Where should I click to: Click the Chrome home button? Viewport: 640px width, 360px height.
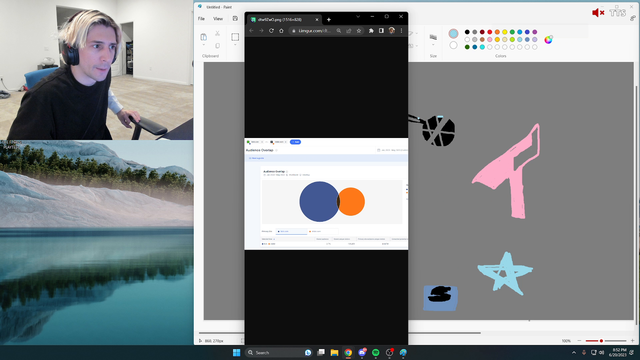(x=281, y=31)
